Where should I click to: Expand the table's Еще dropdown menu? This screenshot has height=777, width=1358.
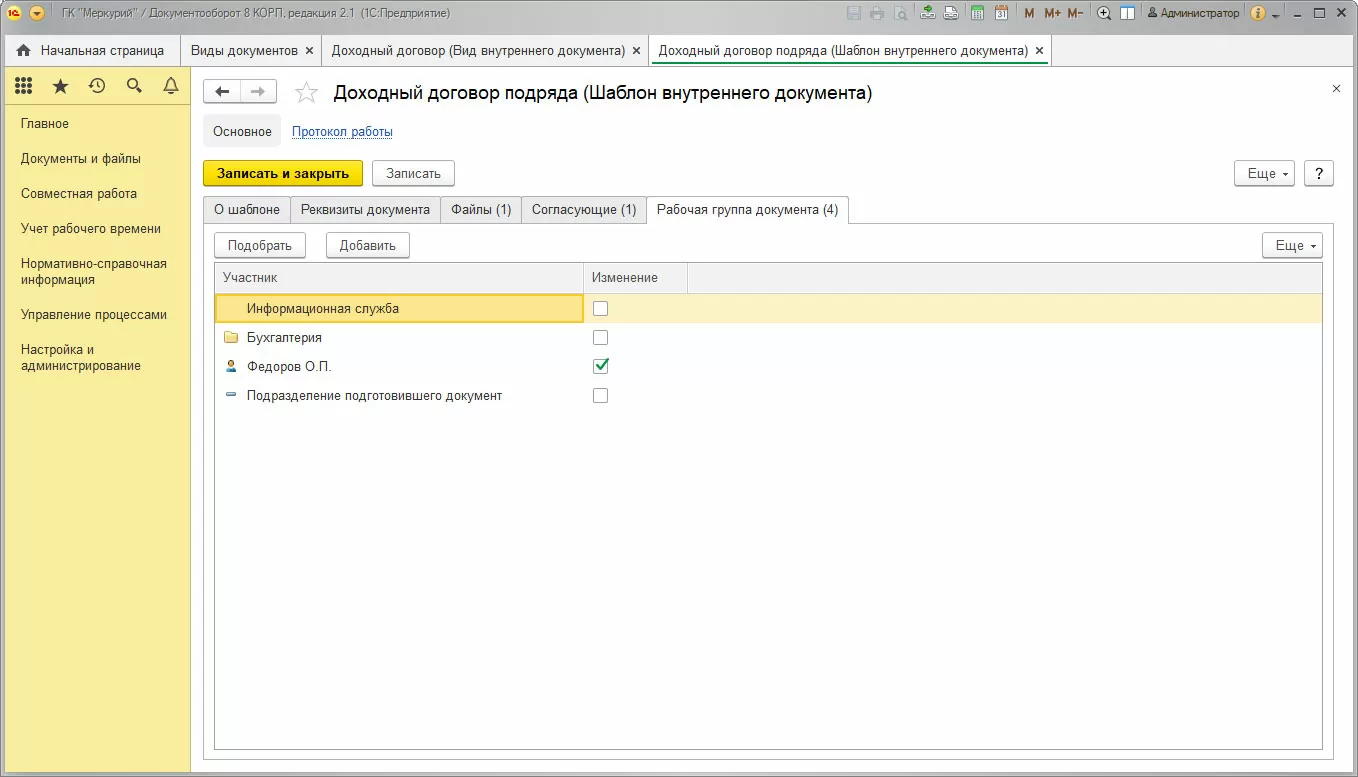point(1292,245)
